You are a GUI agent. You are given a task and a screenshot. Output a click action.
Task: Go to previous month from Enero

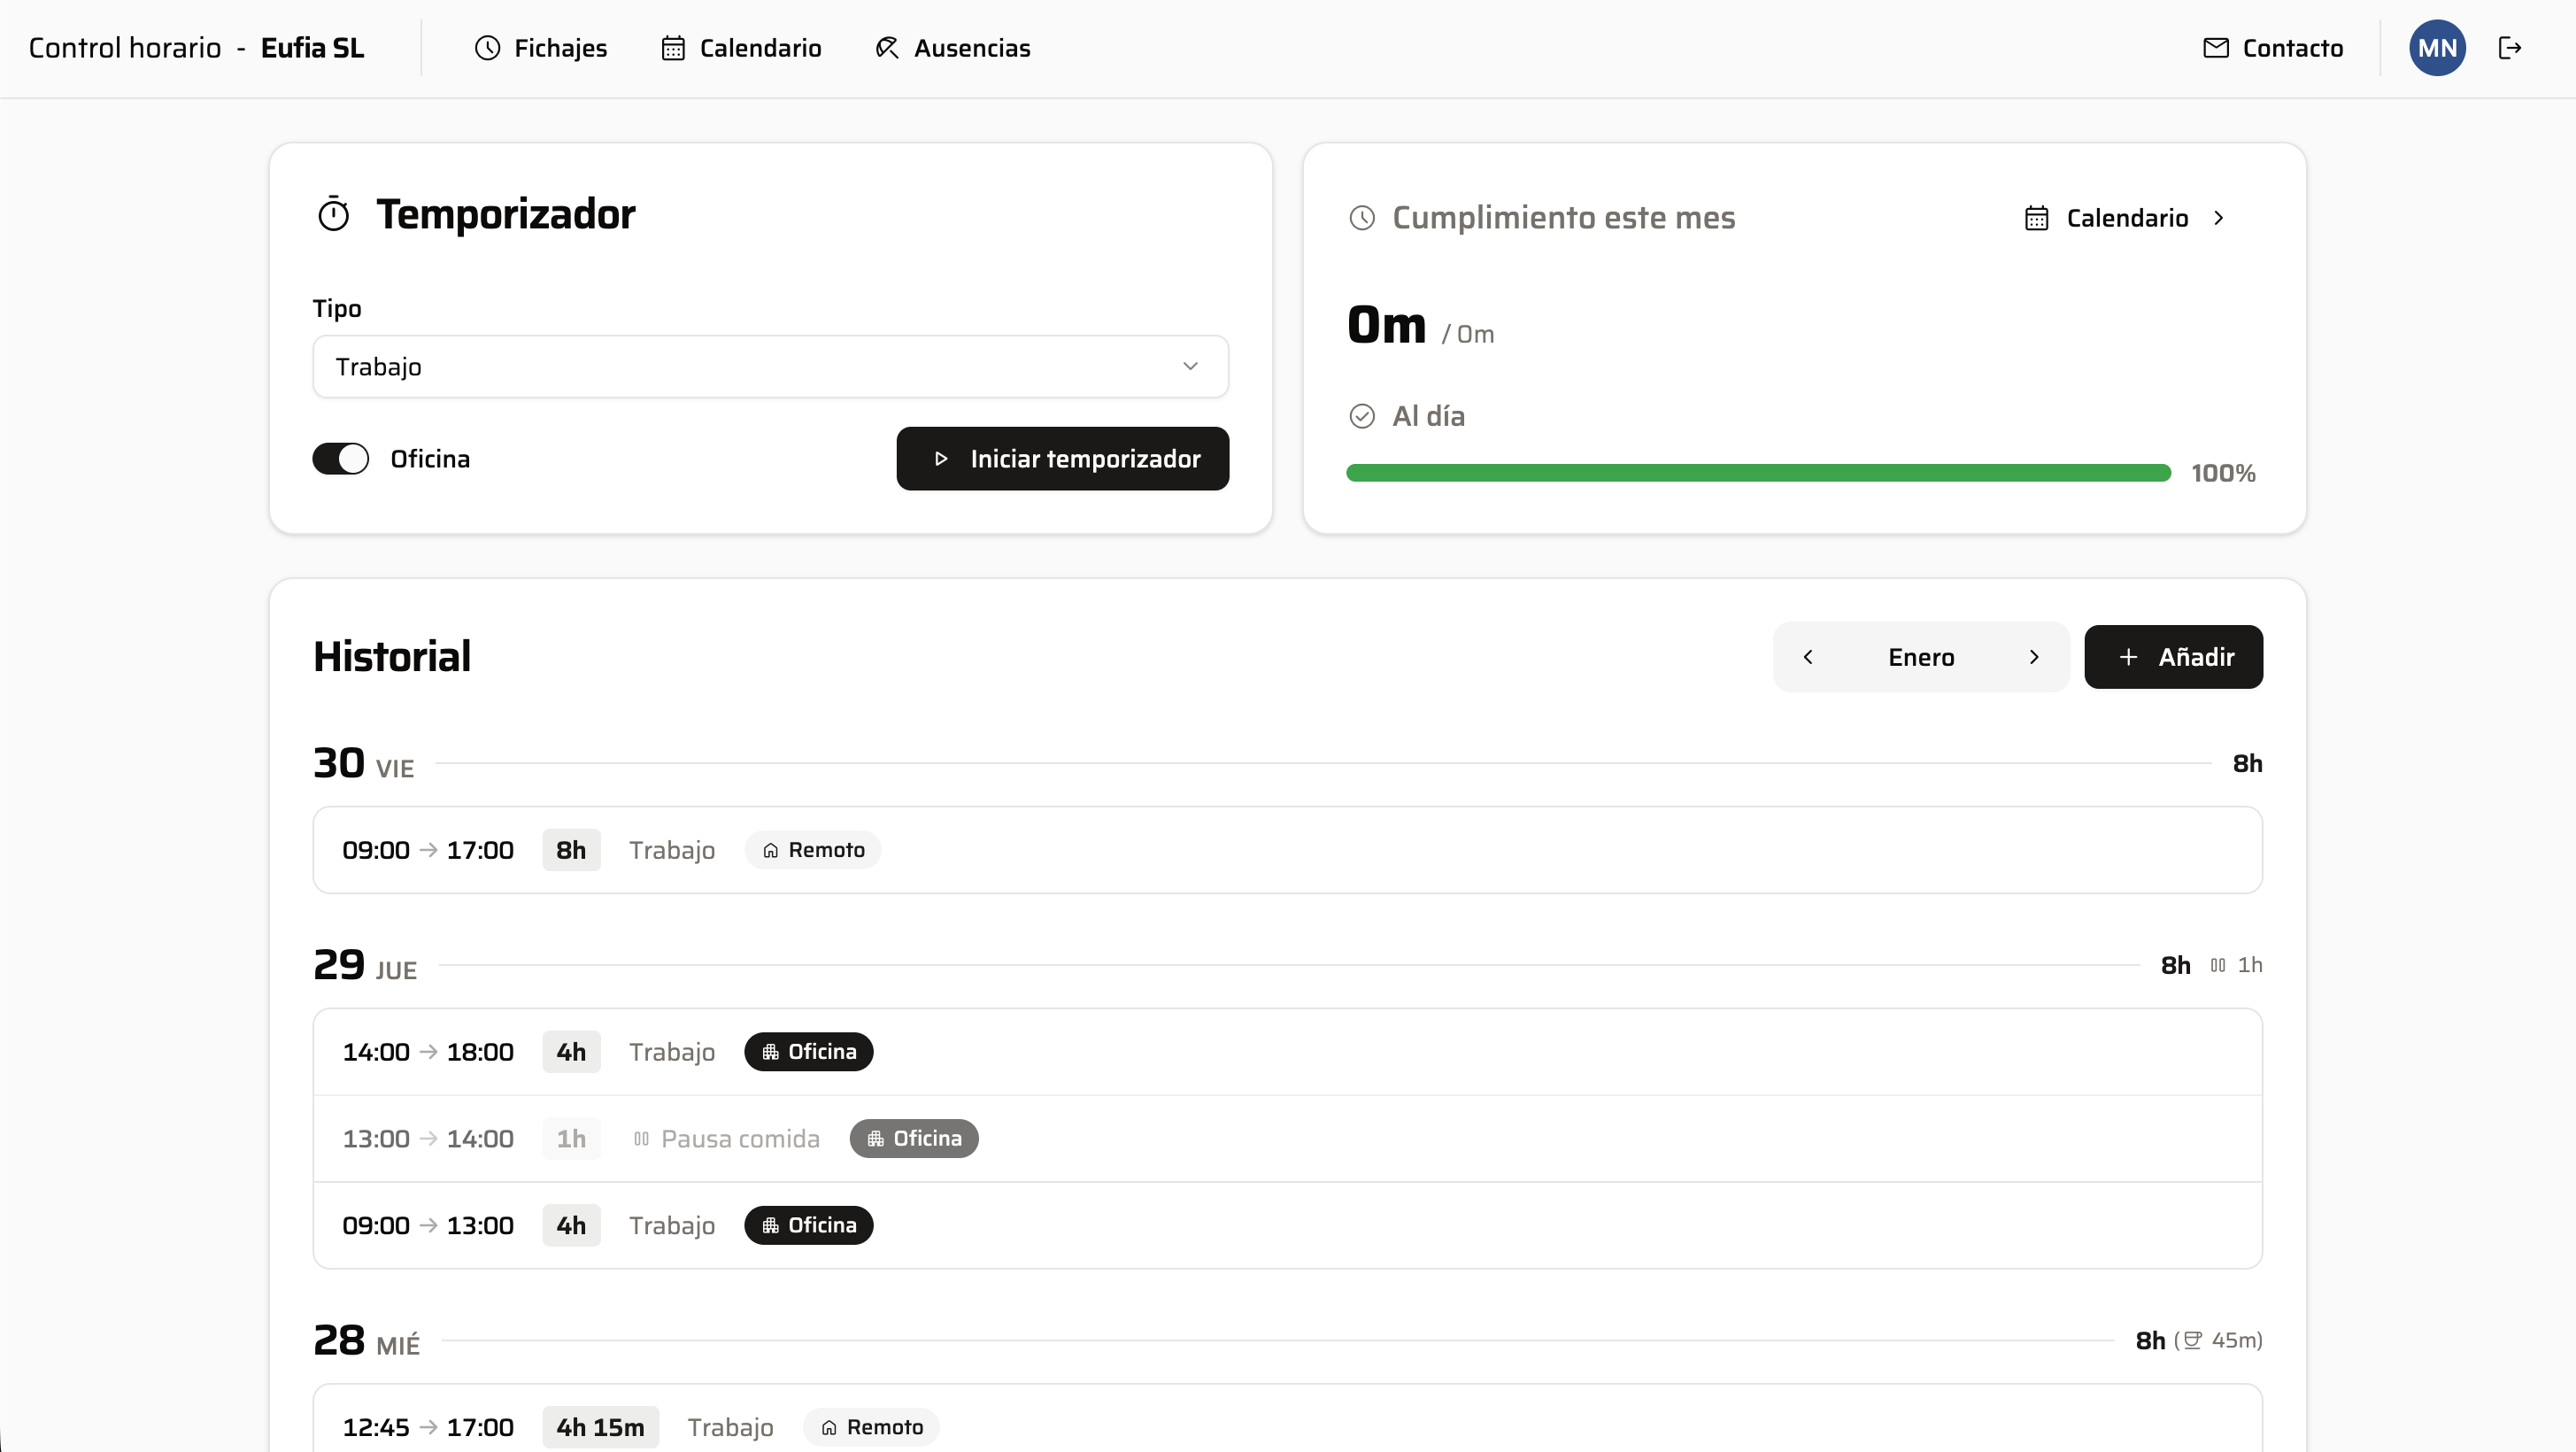(x=1808, y=657)
